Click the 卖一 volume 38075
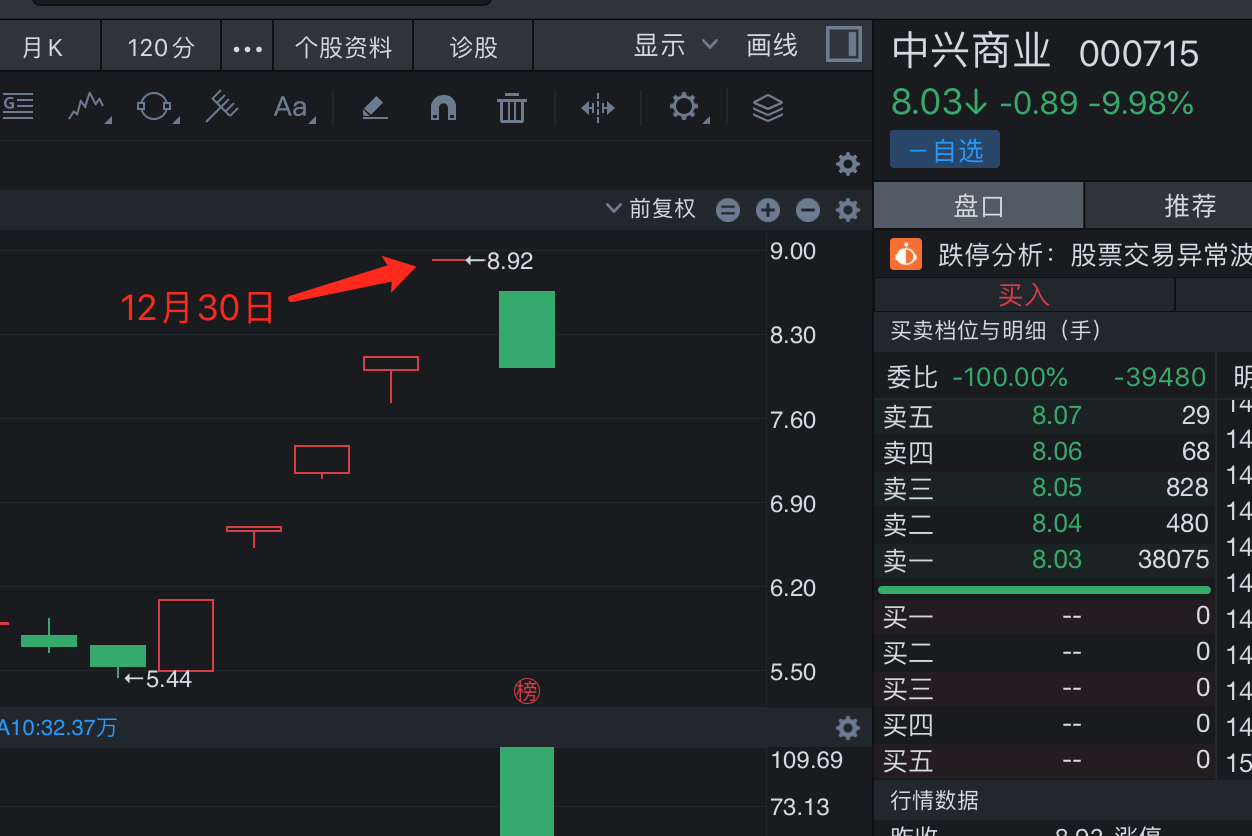The width and height of the screenshot is (1252, 836). click(x=1173, y=559)
